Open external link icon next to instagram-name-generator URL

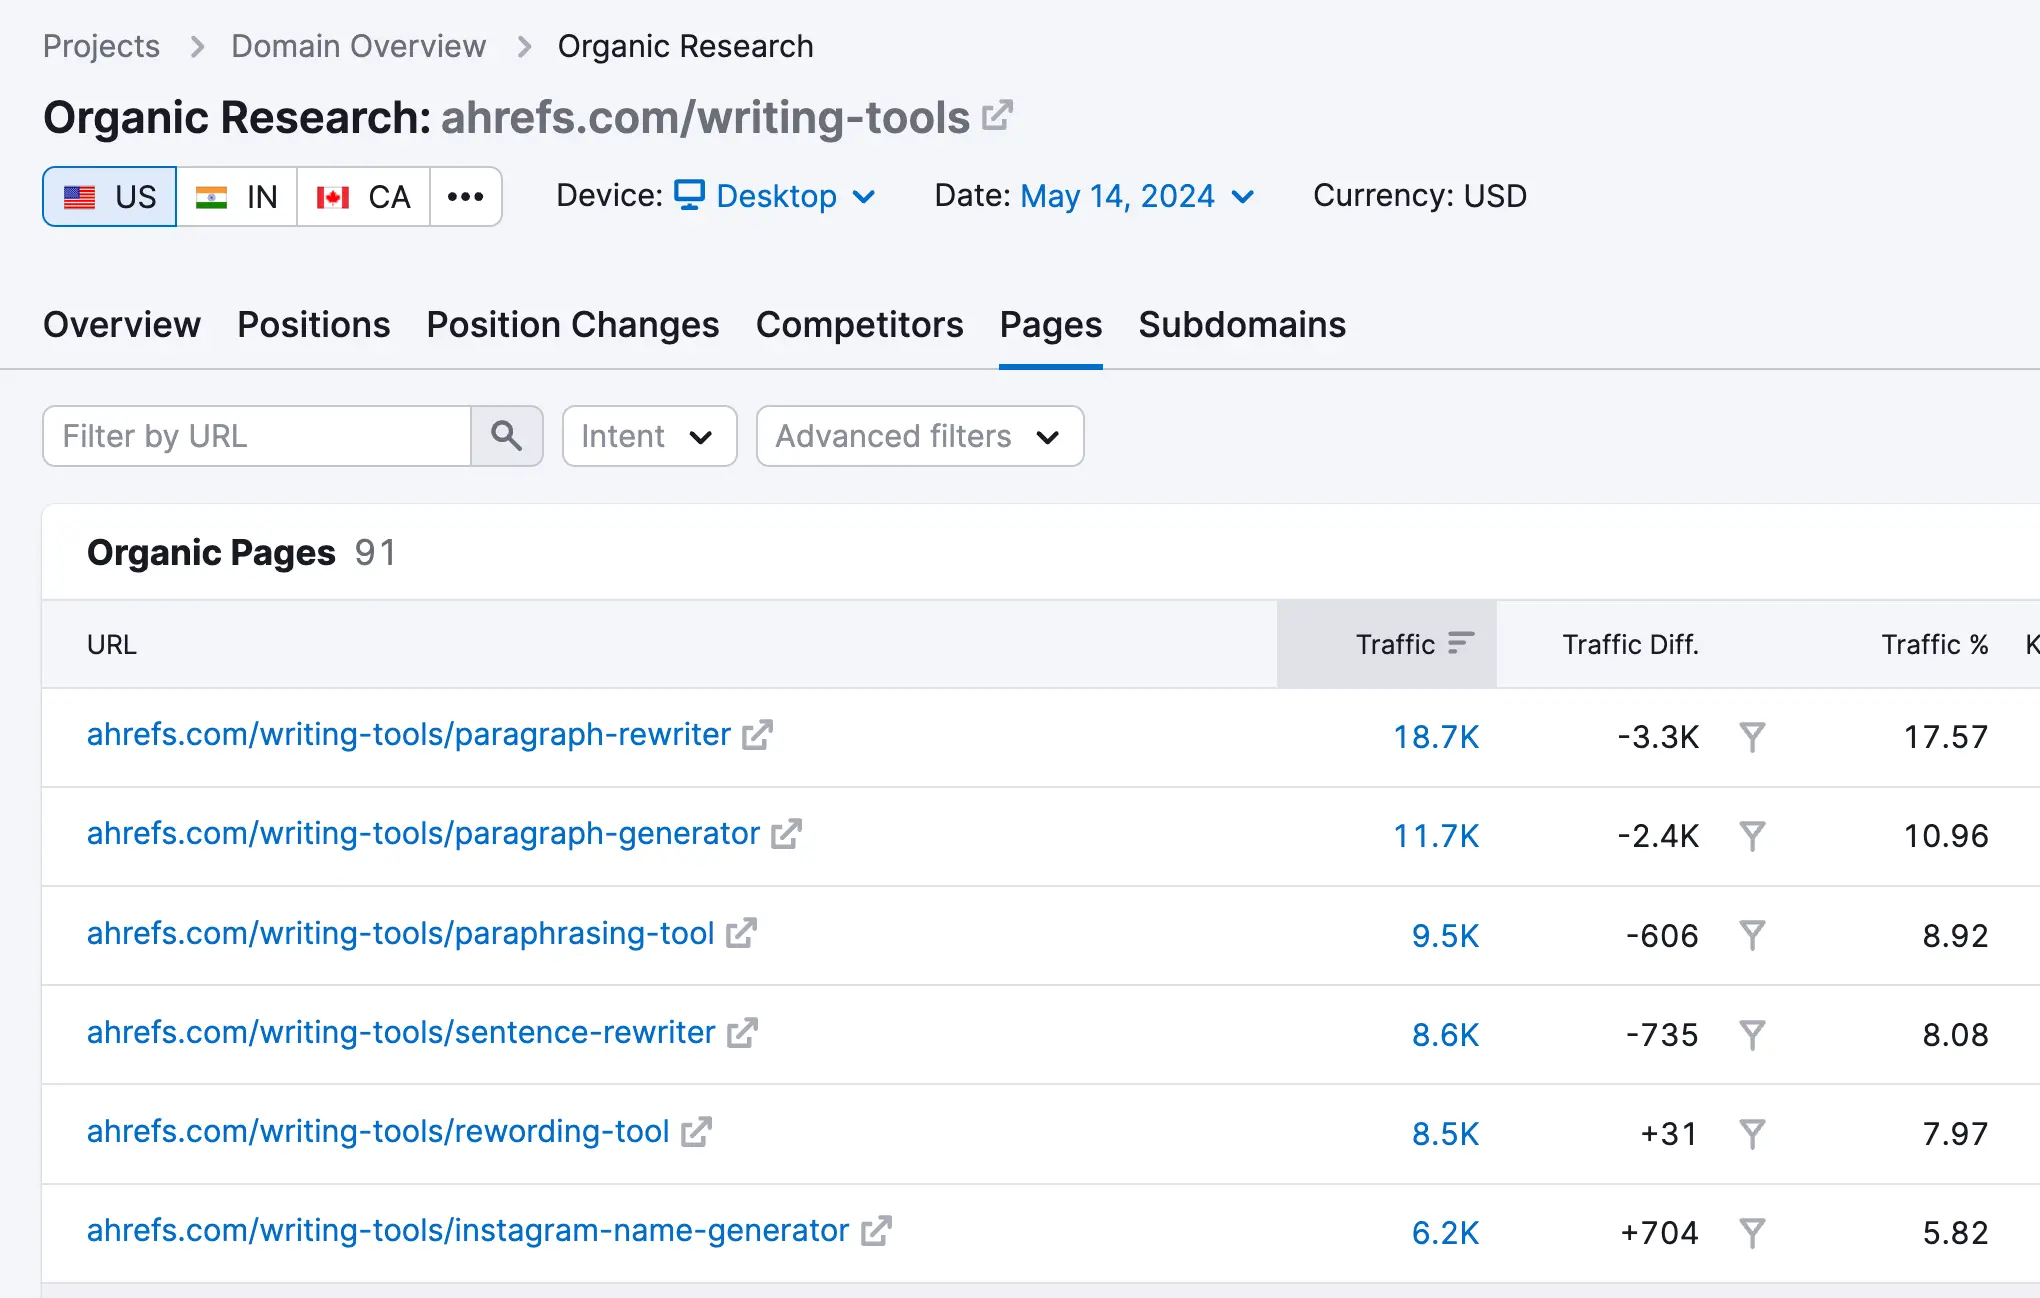[876, 1231]
